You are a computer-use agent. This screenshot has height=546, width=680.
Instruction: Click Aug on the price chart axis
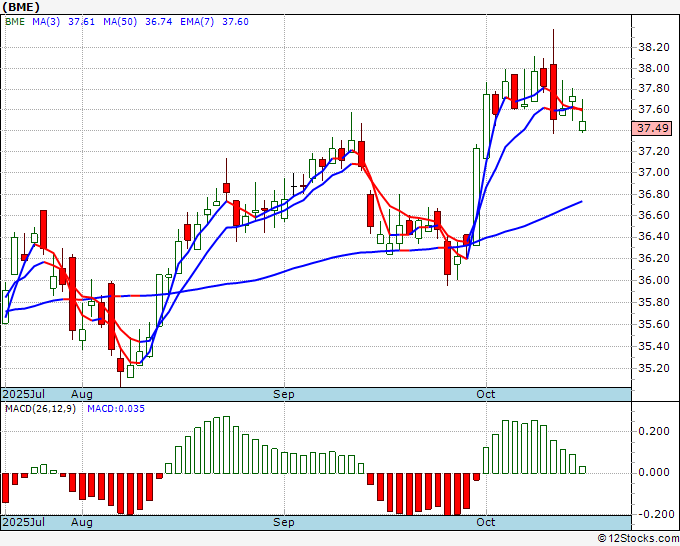(82, 394)
